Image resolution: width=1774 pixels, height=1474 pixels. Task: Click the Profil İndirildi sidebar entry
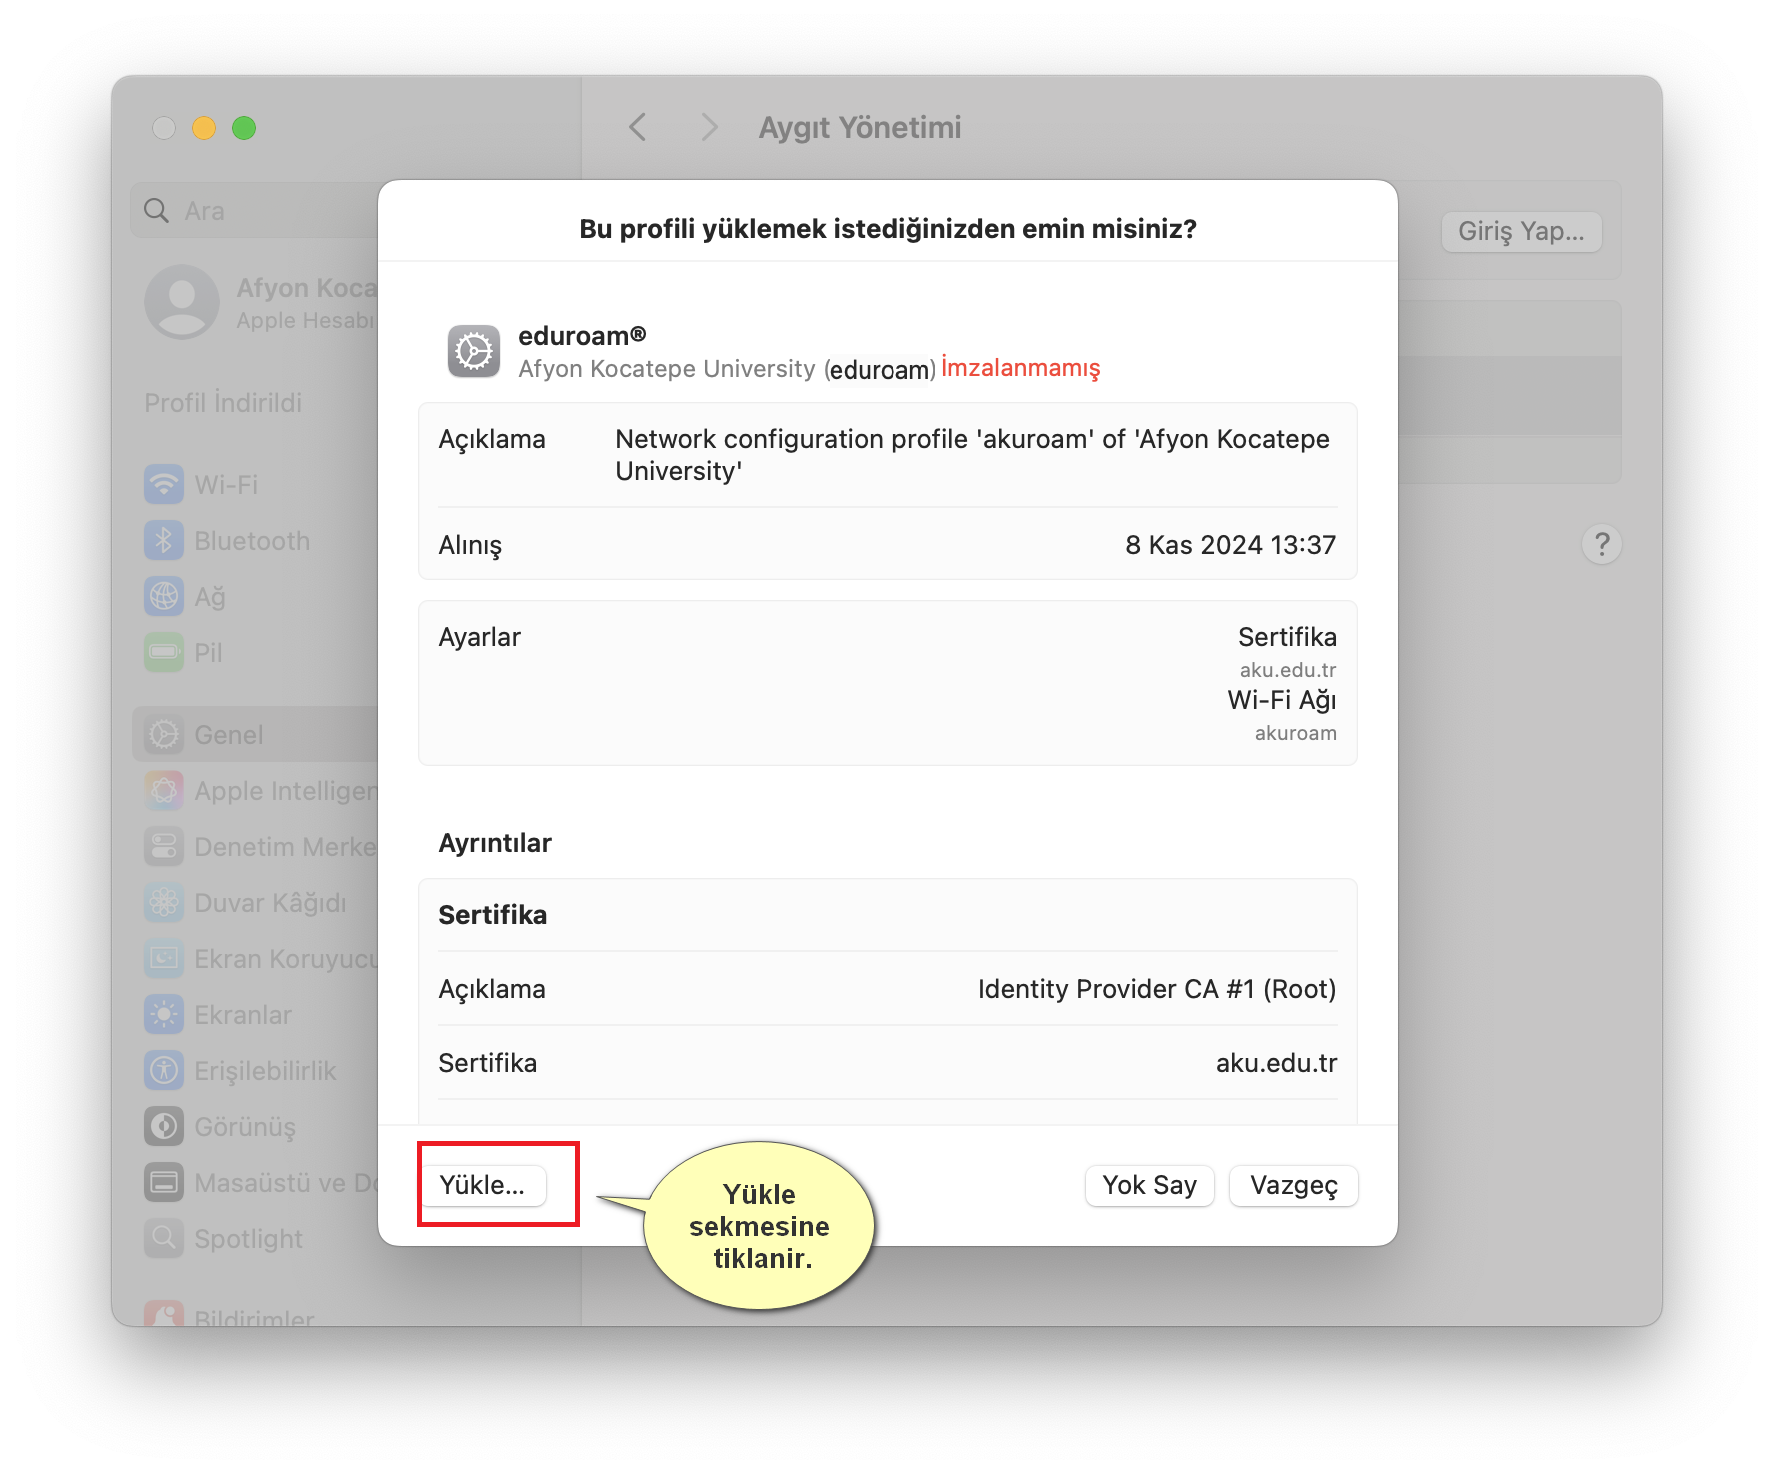(x=223, y=403)
